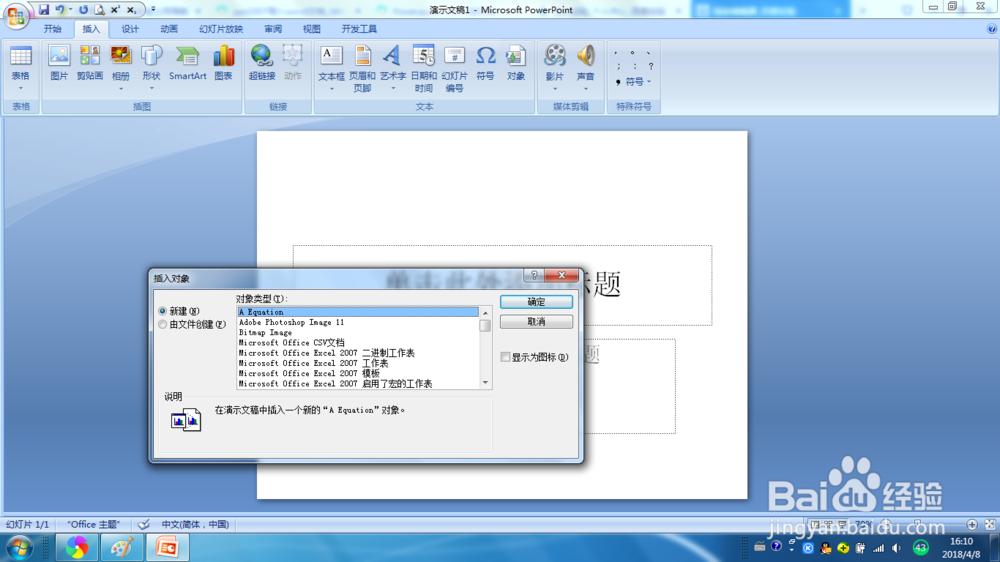Select 'Excel 2007 二进制工作表' list entry
The height and width of the screenshot is (562, 1000).
(x=358, y=353)
